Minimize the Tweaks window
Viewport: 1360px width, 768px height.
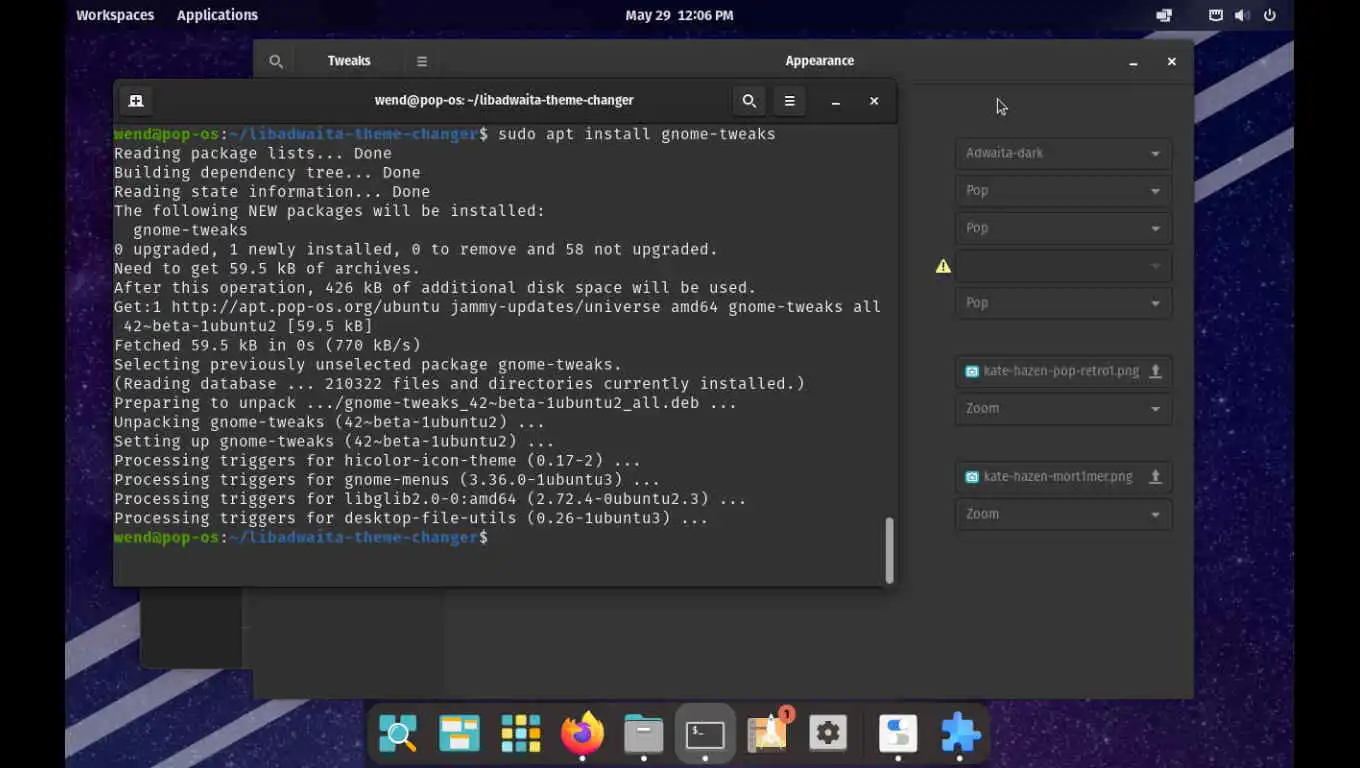[1133, 62]
